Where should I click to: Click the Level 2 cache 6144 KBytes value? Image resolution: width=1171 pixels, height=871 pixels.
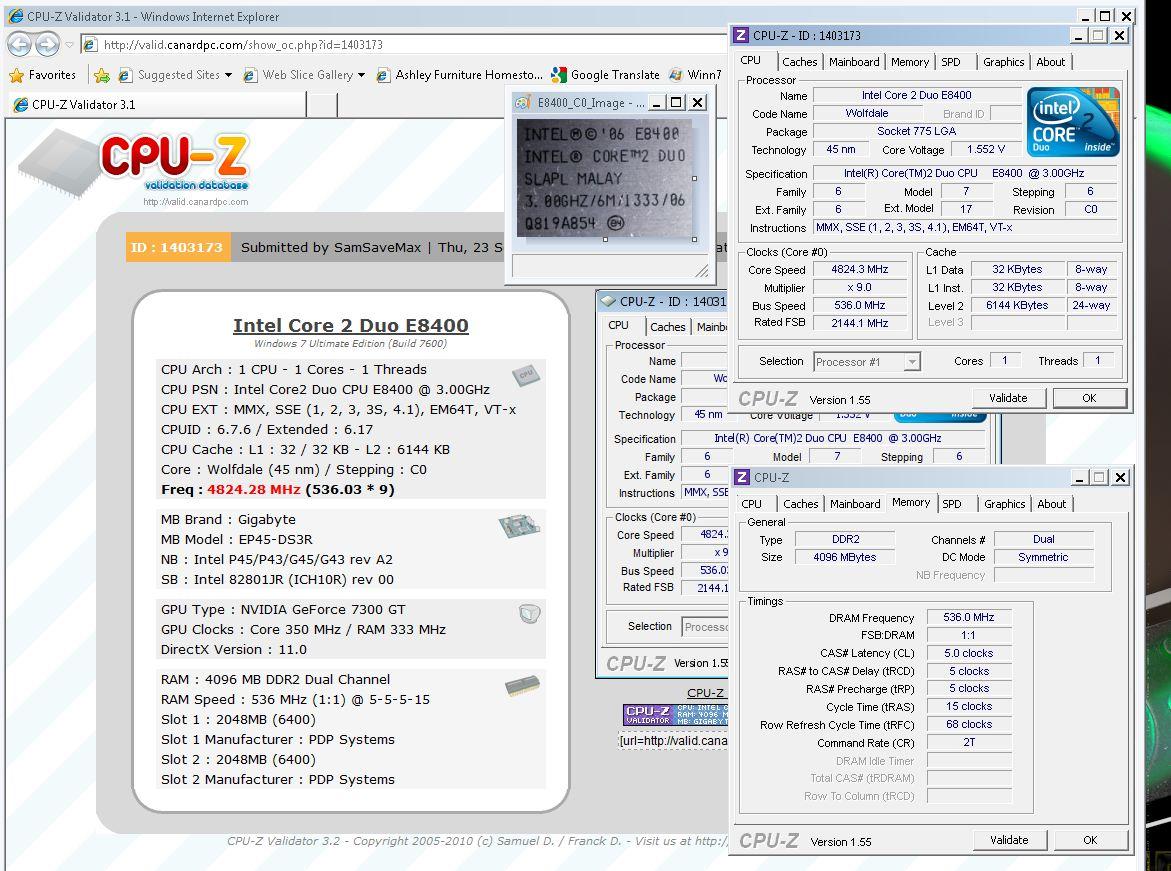pos(1017,306)
